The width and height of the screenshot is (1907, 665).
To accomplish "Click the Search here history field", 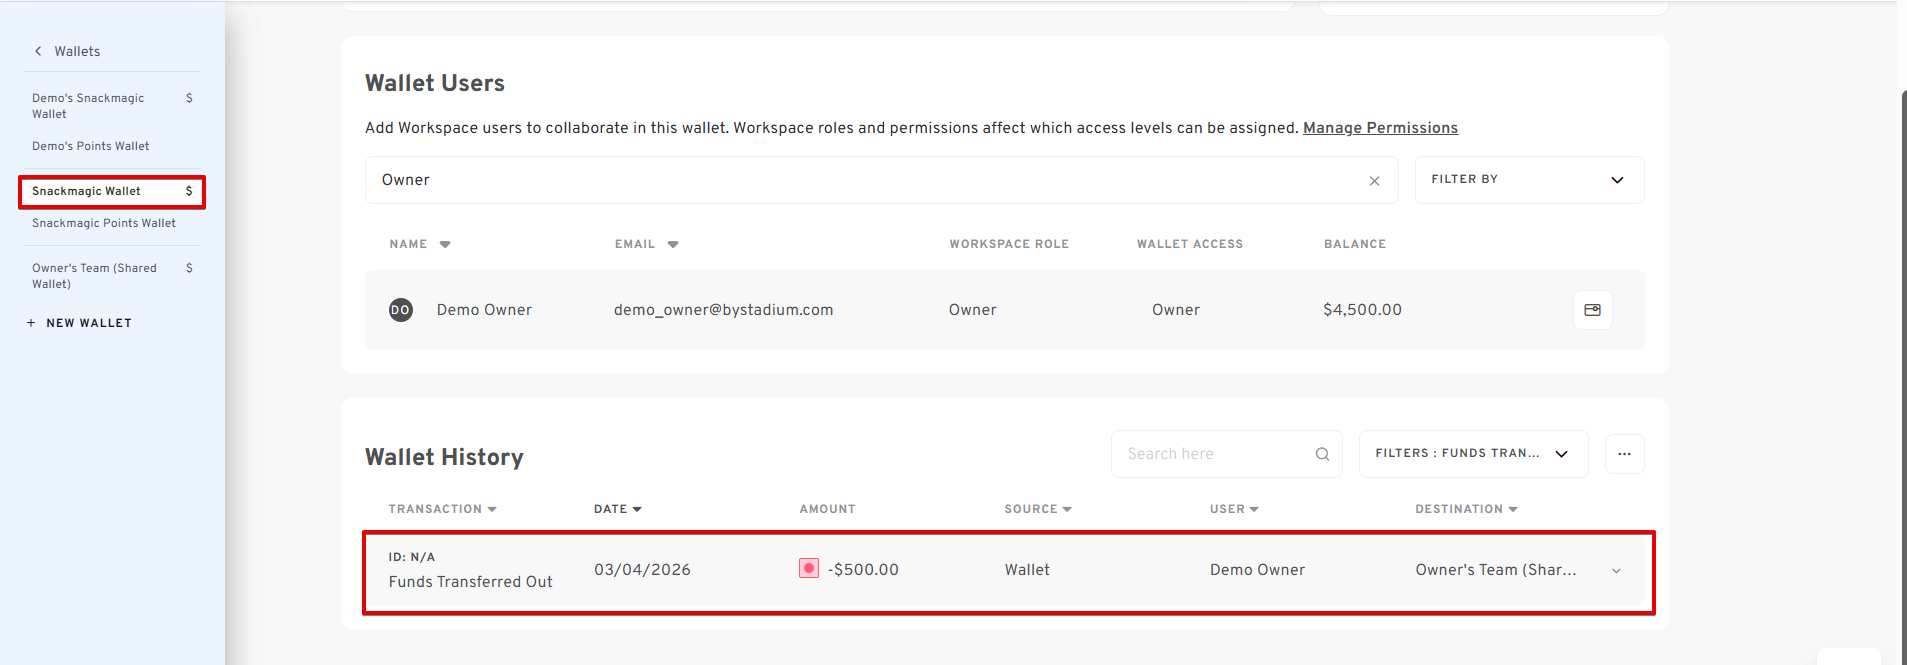I will tap(1210, 454).
